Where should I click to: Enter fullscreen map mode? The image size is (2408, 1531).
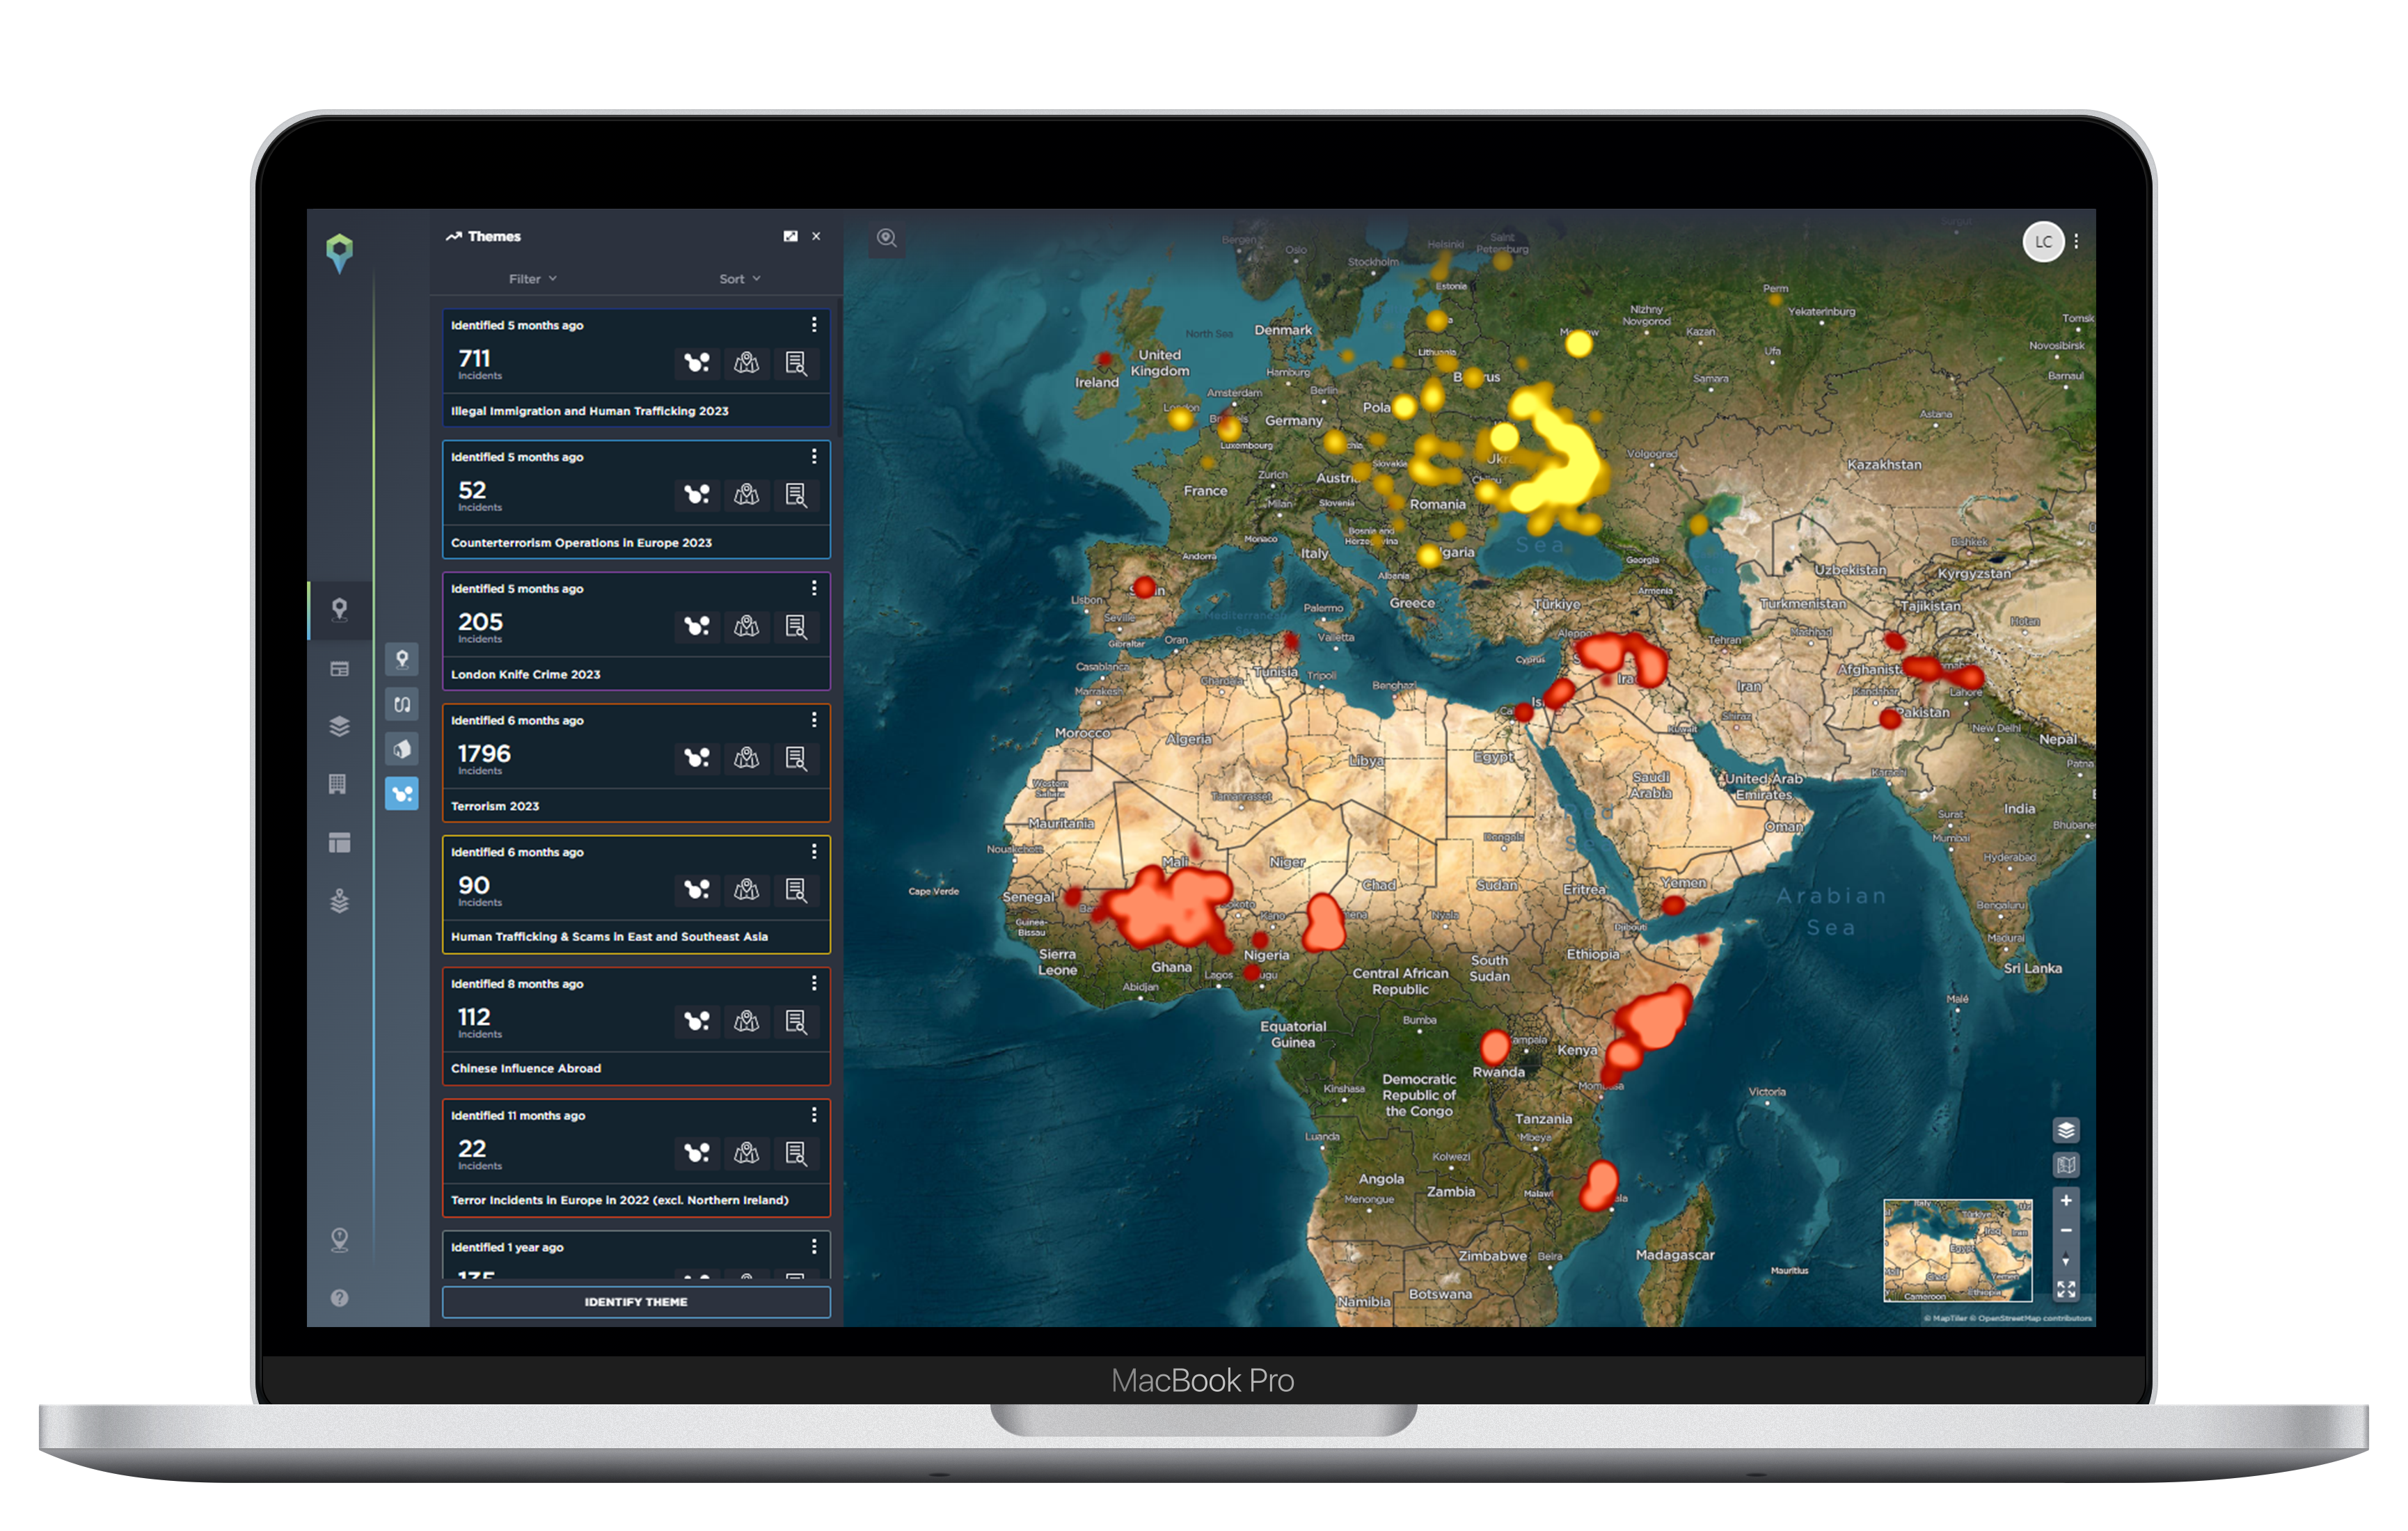click(2066, 1290)
